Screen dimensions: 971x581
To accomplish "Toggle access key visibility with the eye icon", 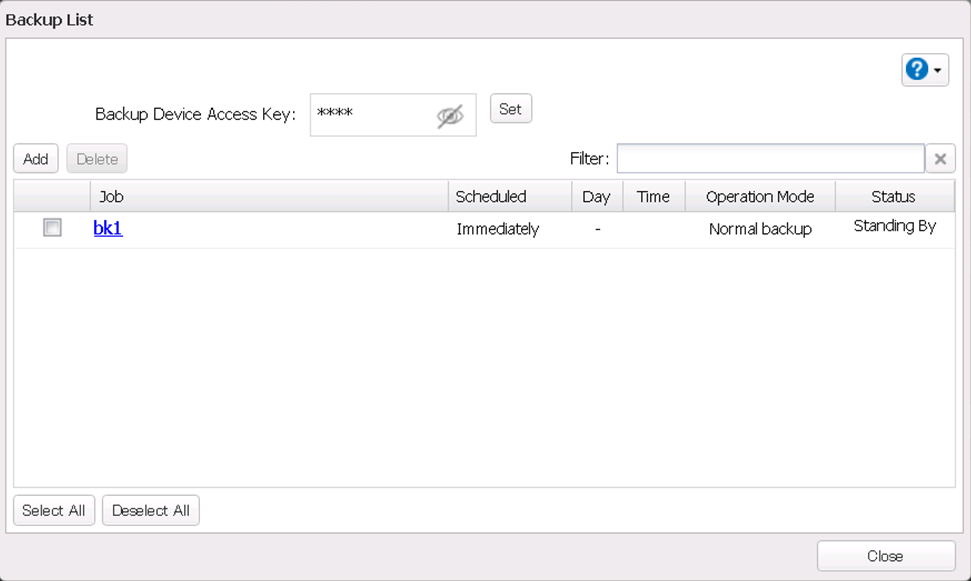I will click(450, 116).
